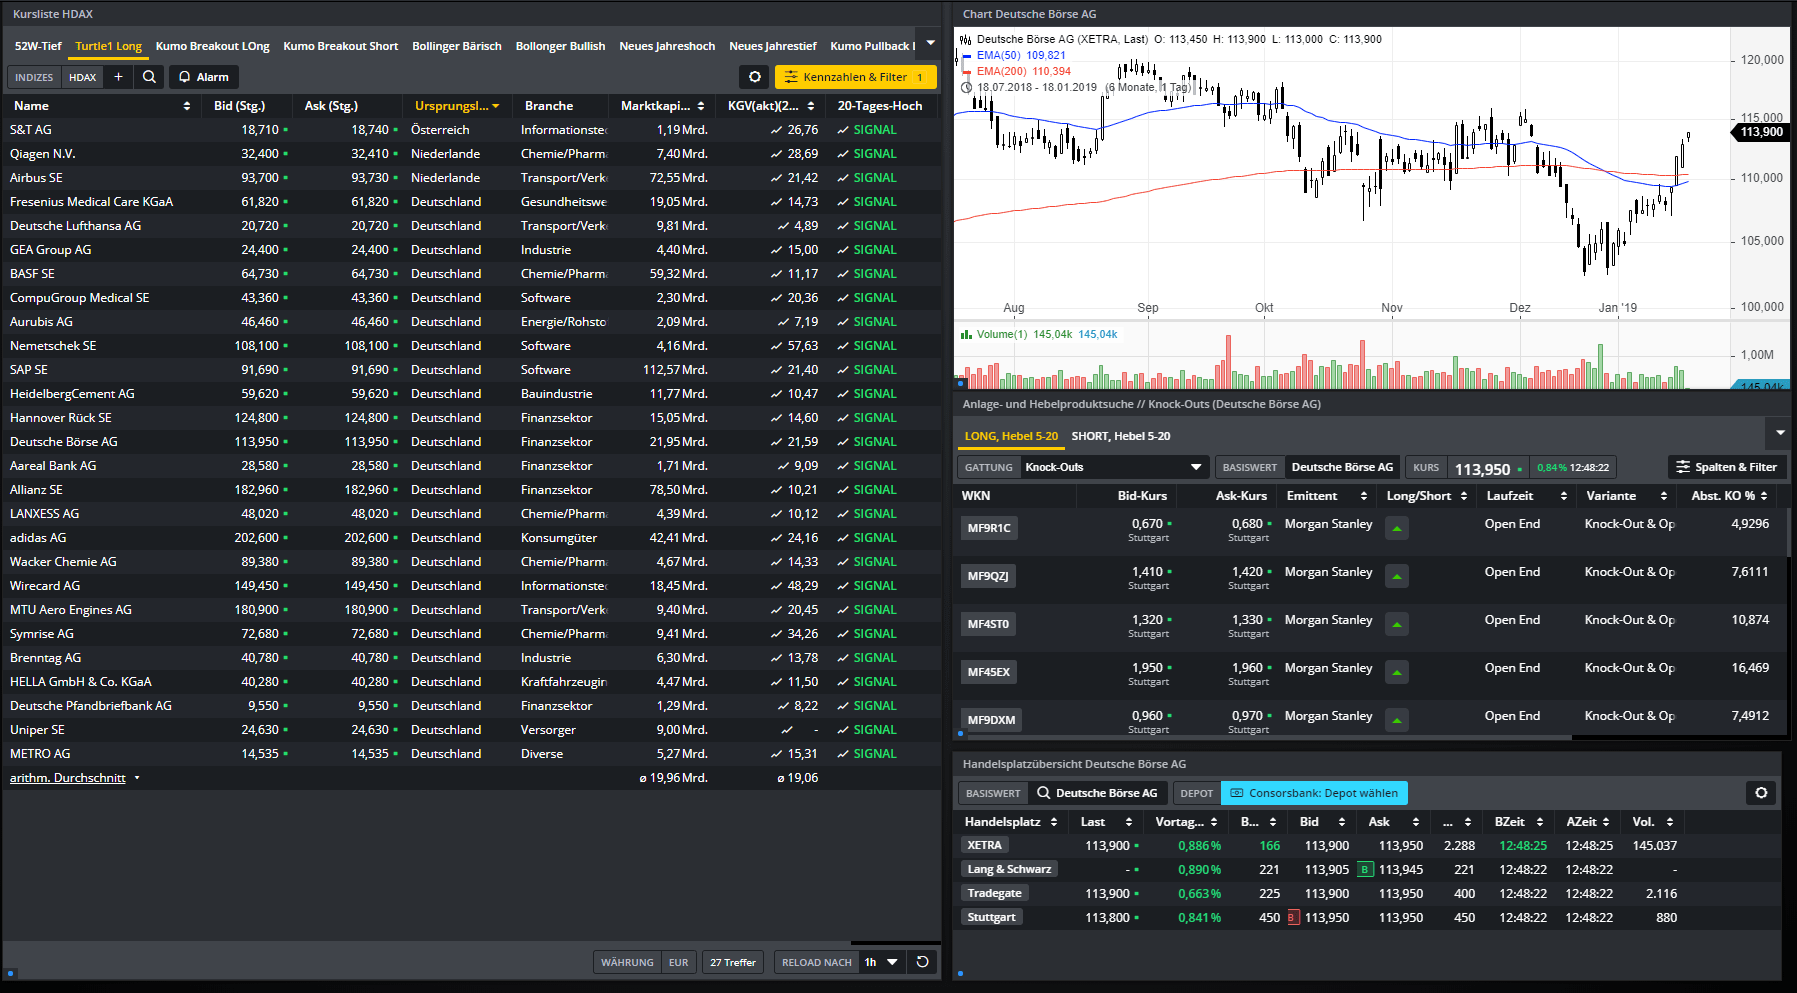Toggle the INDIZES selector
1797x993 pixels.
[x=34, y=77]
